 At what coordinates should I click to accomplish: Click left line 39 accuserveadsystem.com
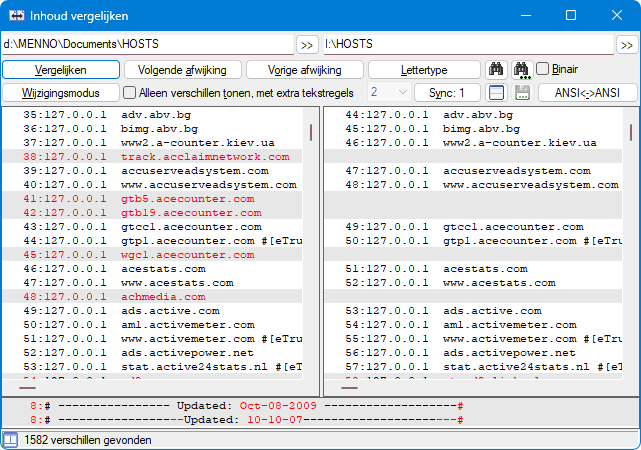tap(152, 170)
